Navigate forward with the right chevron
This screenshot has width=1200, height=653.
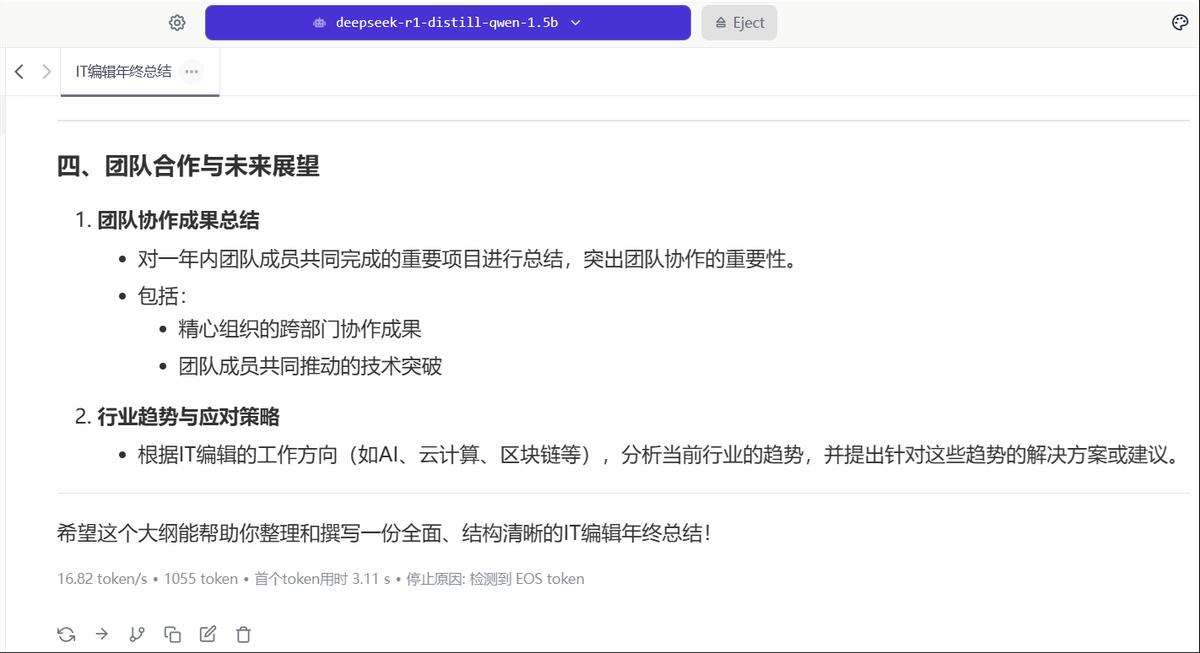pos(47,71)
